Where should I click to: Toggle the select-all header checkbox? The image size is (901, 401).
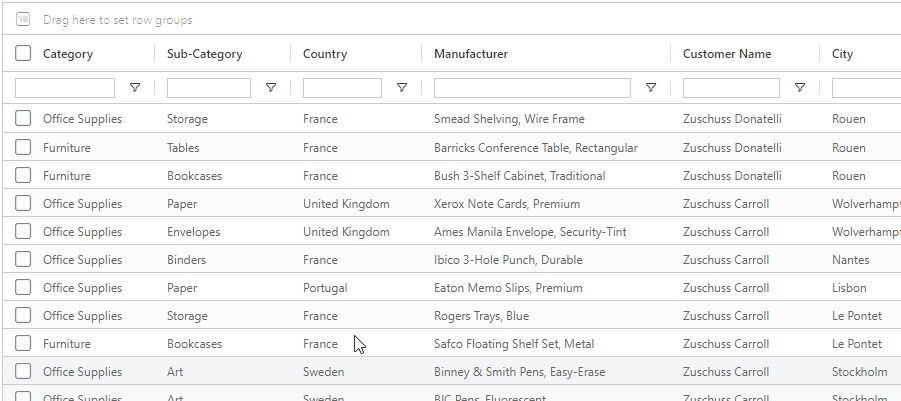click(x=23, y=54)
